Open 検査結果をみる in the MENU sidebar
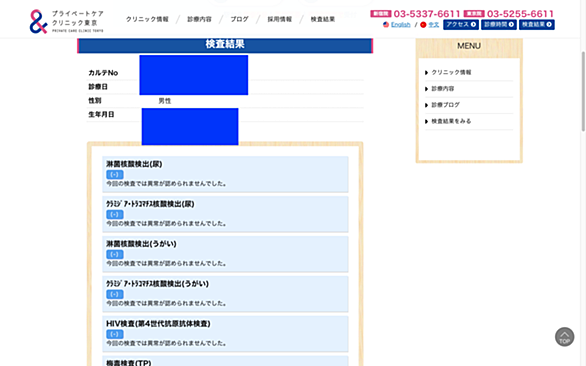 click(451, 121)
